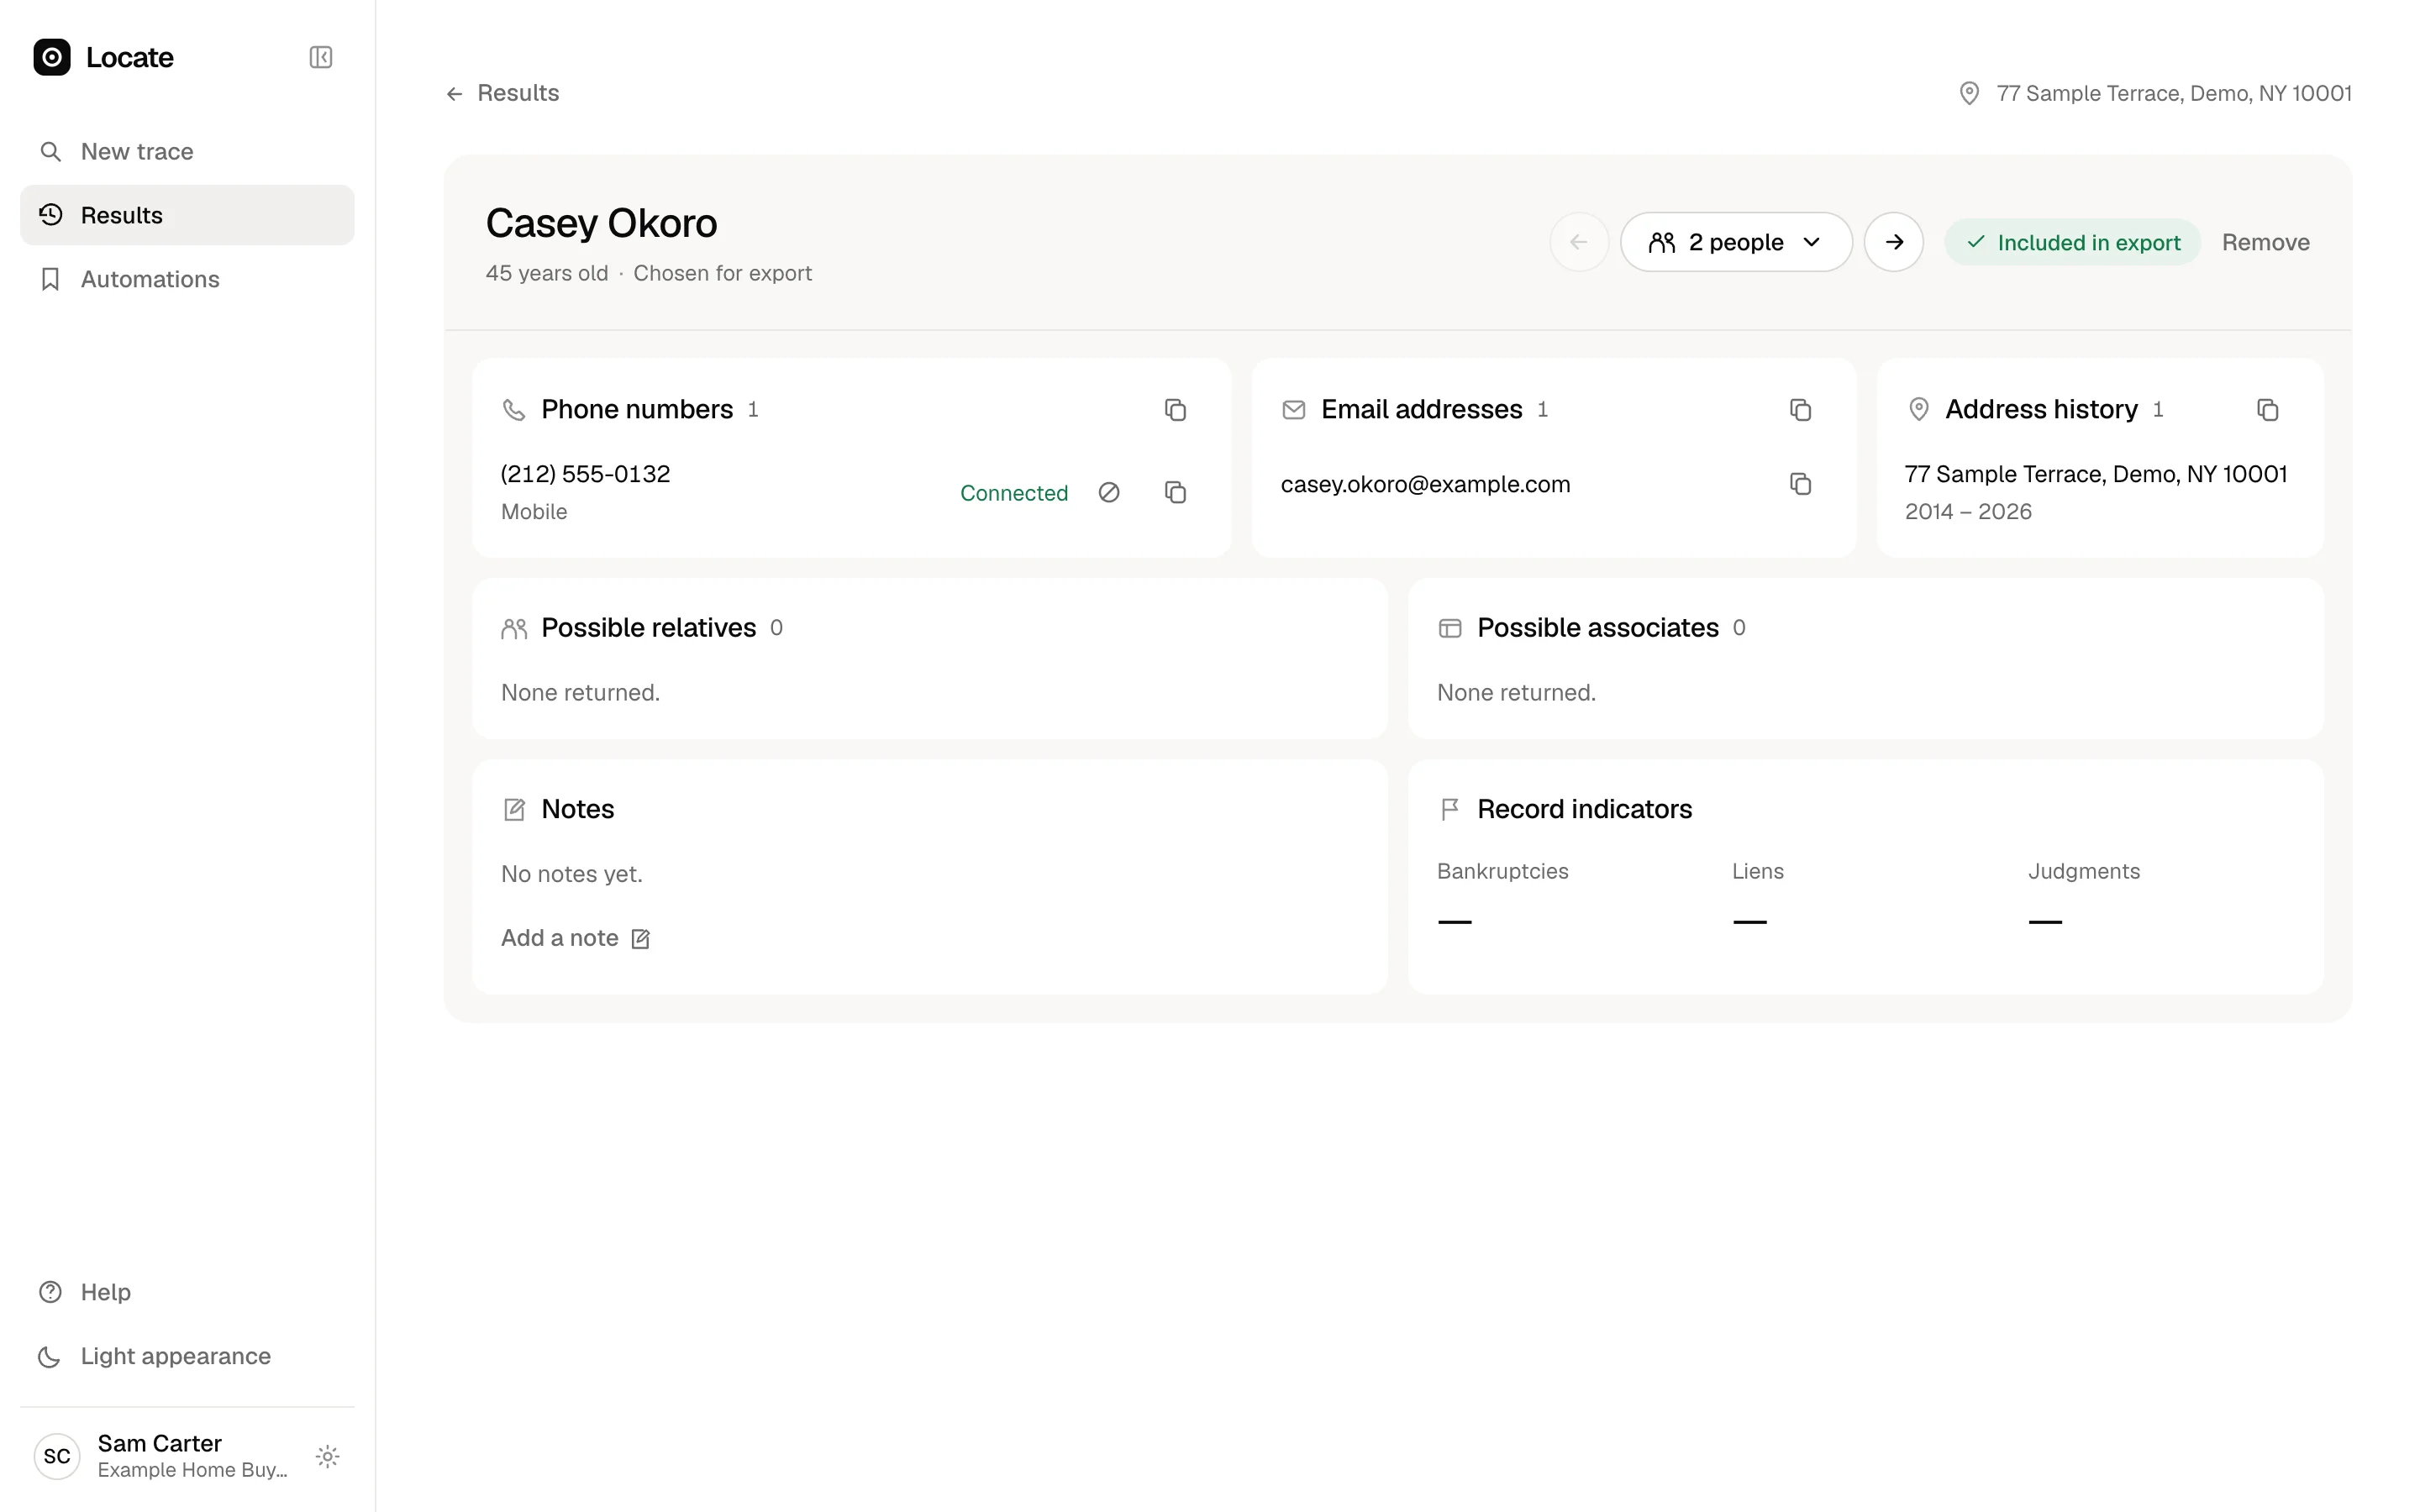This screenshot has height=1512, width=2420.
Task: Copy casey.okoro@example.com email
Action: [x=1800, y=484]
